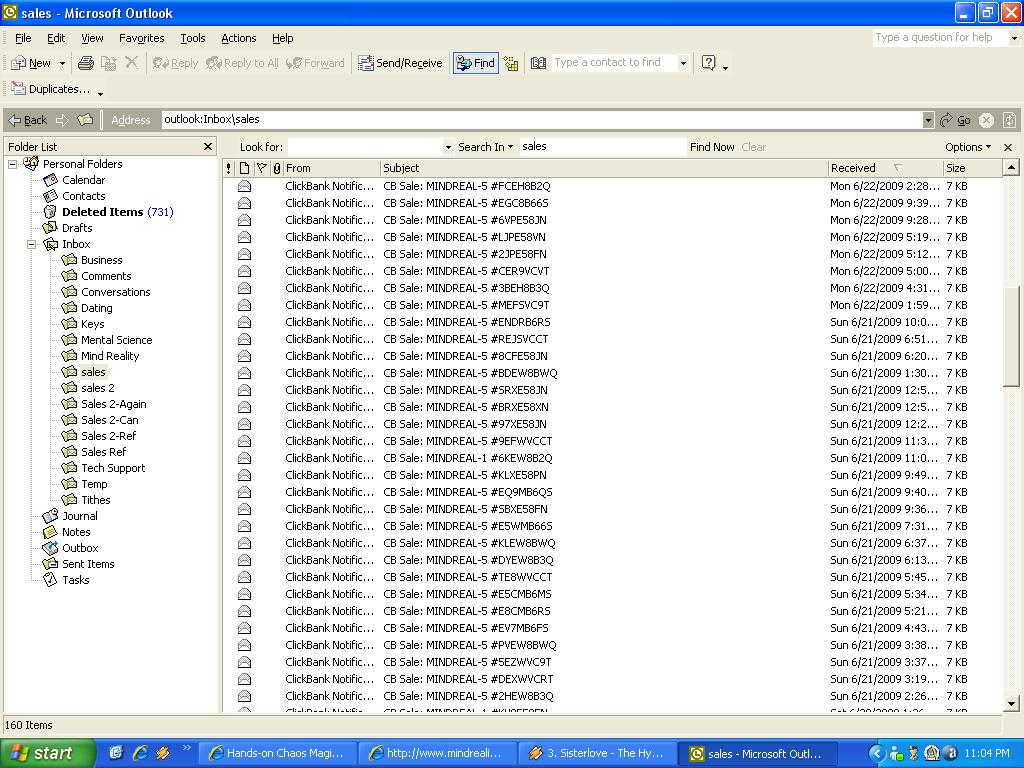Click the Microsoft Outlook Help question icon

pyautogui.click(x=709, y=63)
